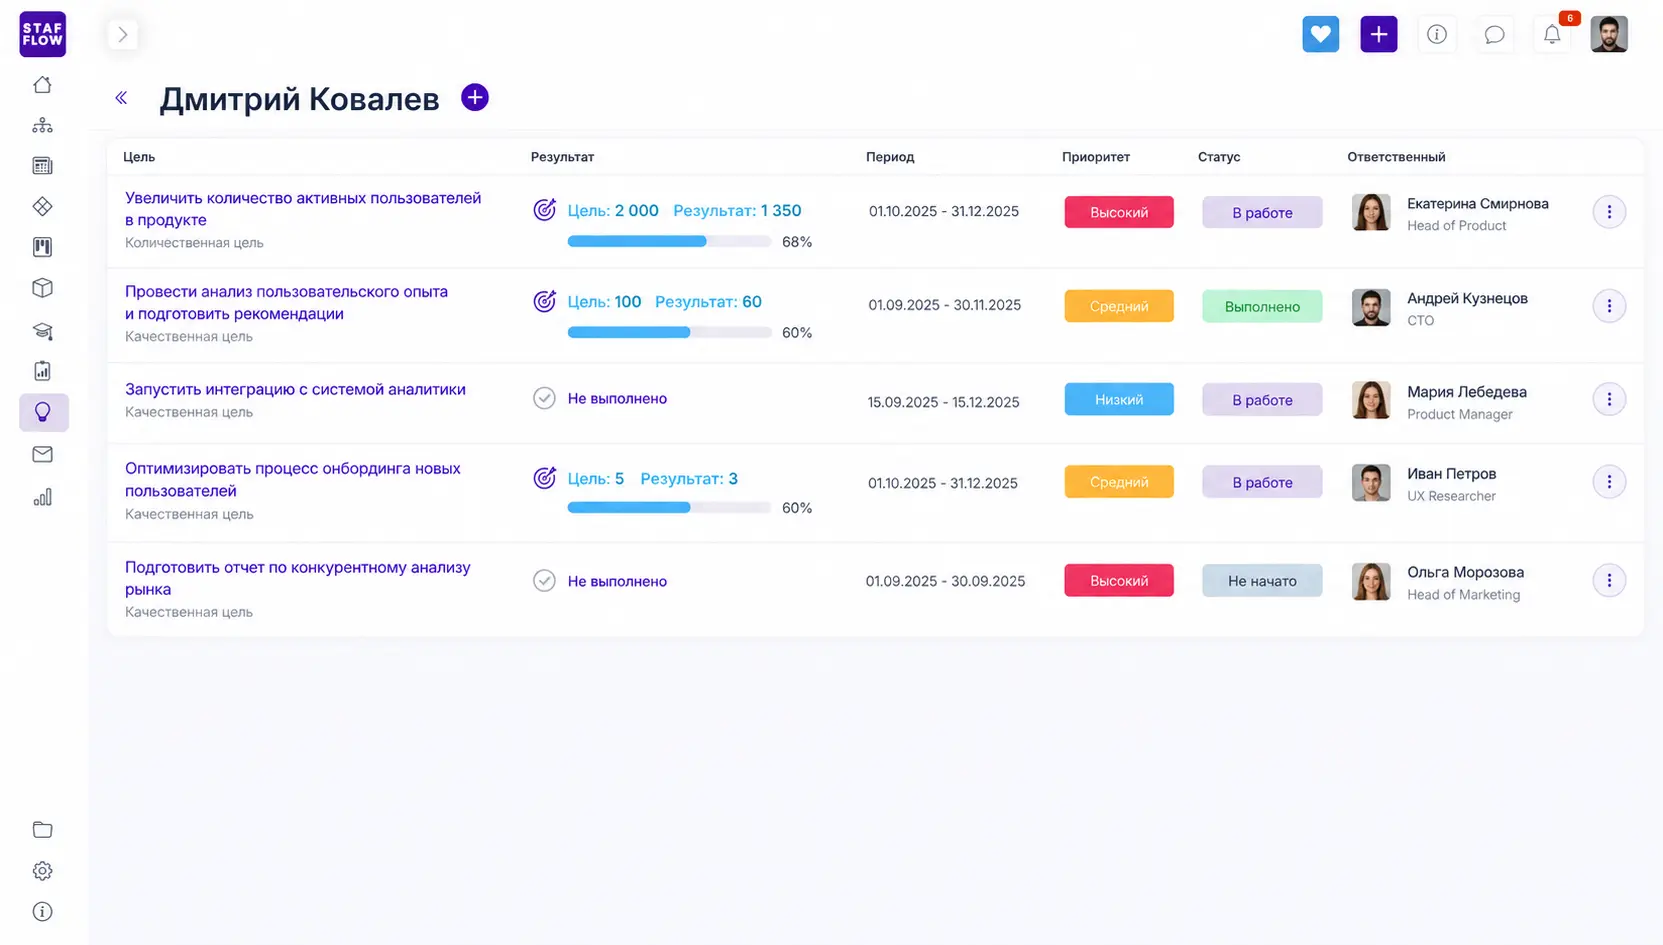Click the Выполнено status badge
The width and height of the screenshot is (1663, 945).
(1262, 306)
